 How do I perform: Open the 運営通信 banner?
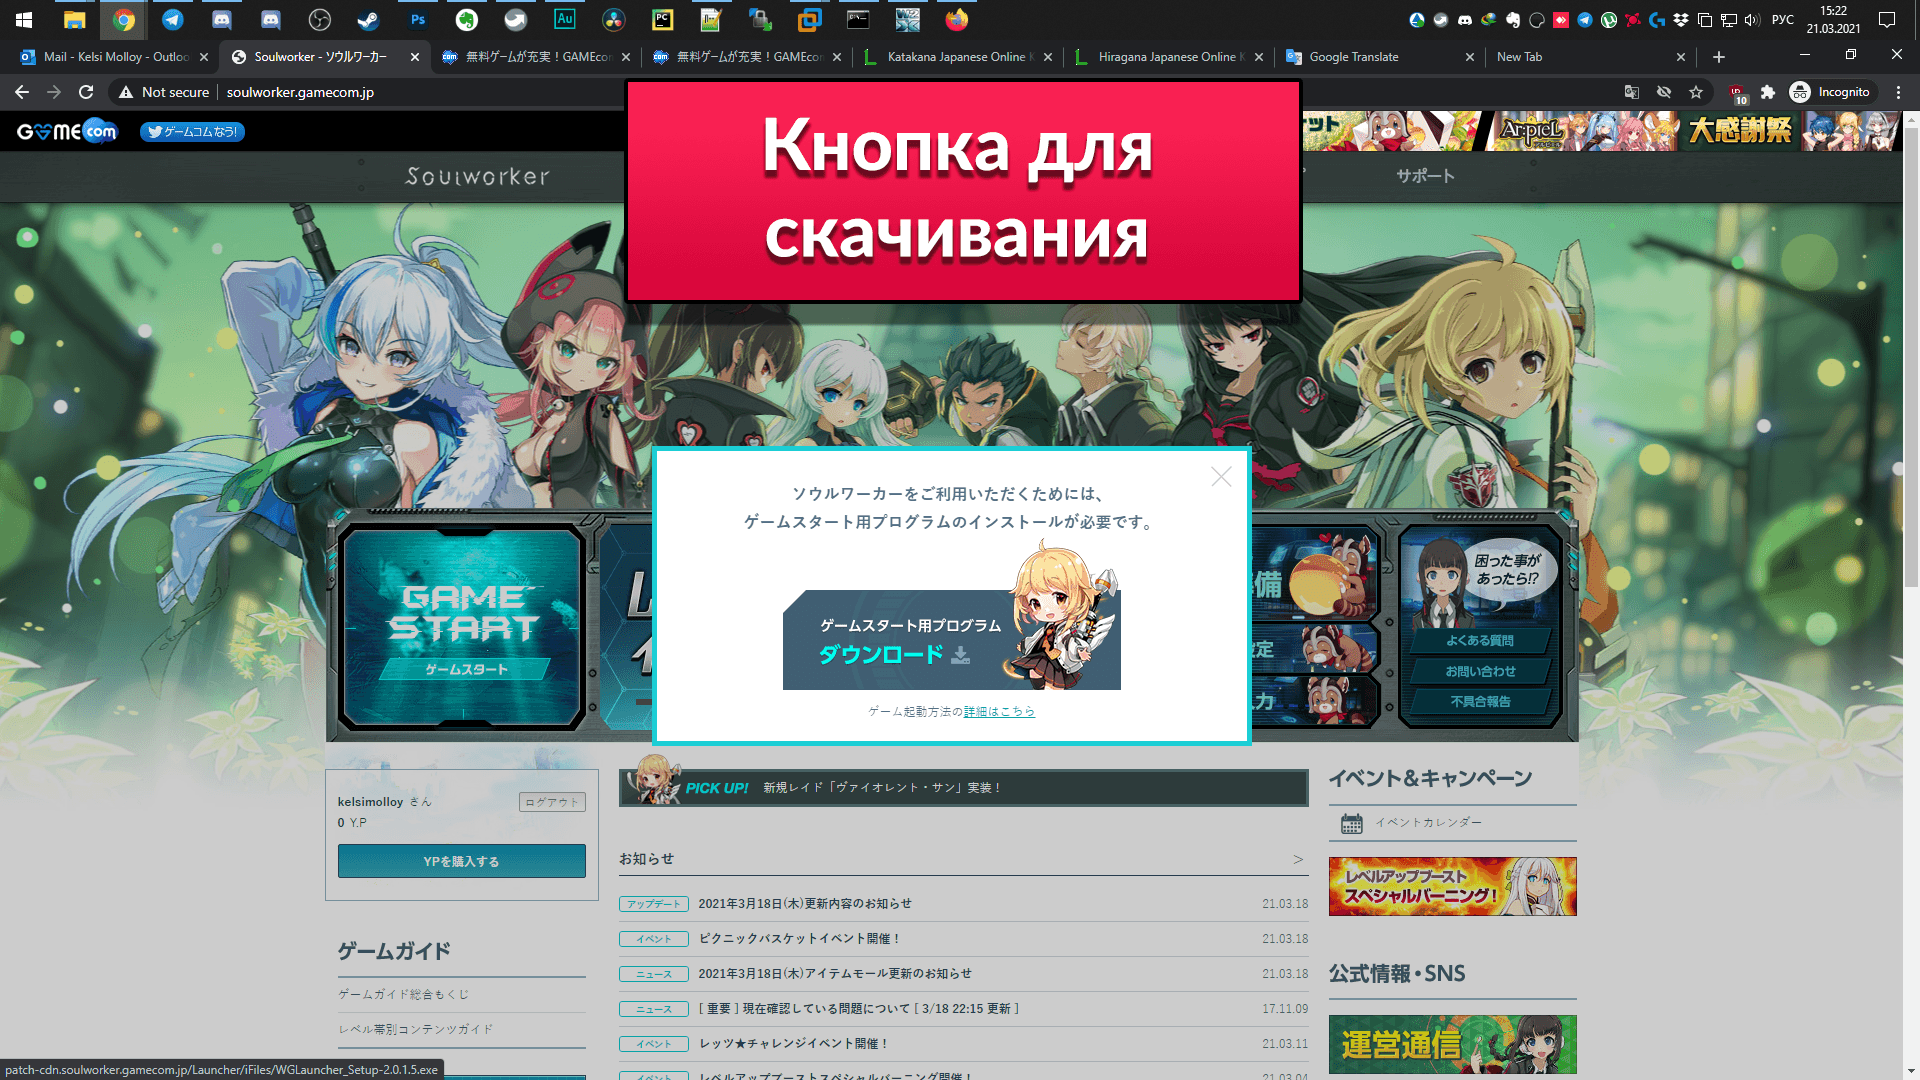(x=1453, y=1045)
